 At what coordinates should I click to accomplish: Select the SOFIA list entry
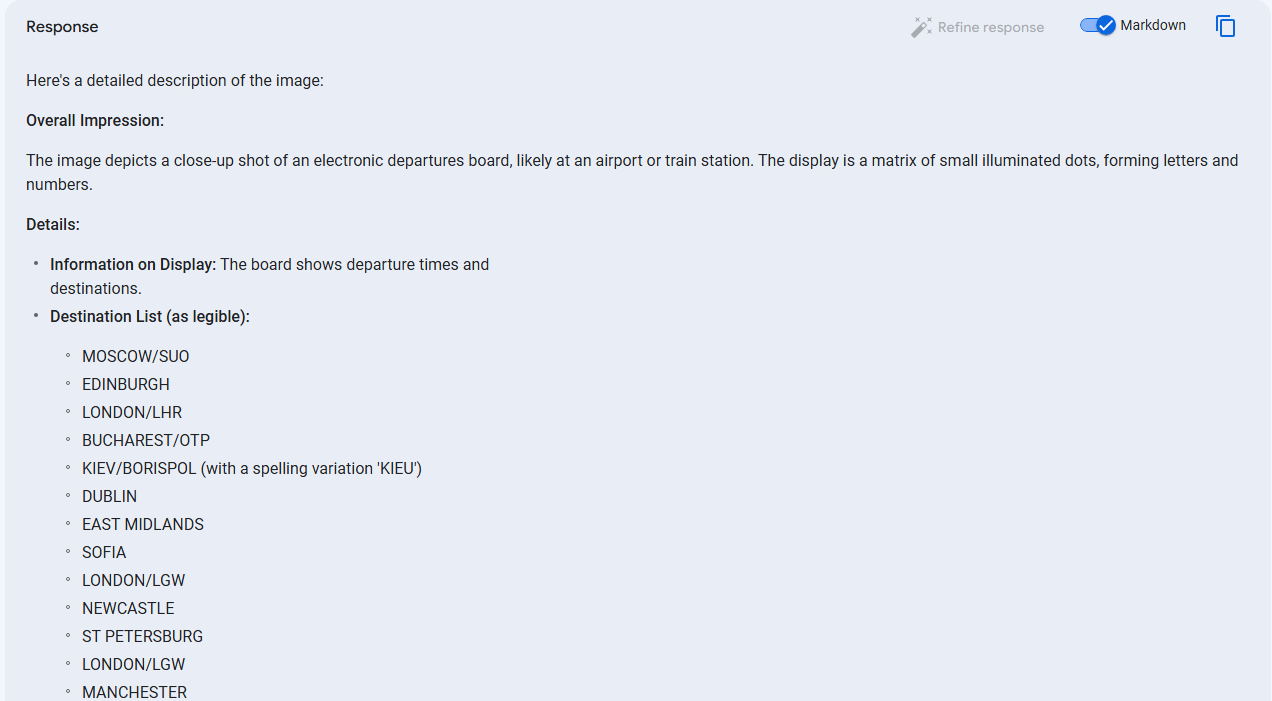pos(104,553)
